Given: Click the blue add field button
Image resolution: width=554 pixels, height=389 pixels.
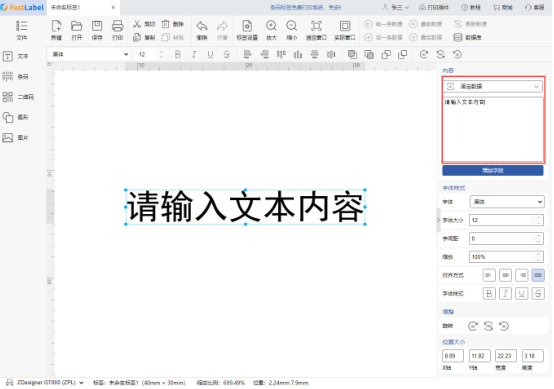Looking at the screenshot, I should (493, 170).
